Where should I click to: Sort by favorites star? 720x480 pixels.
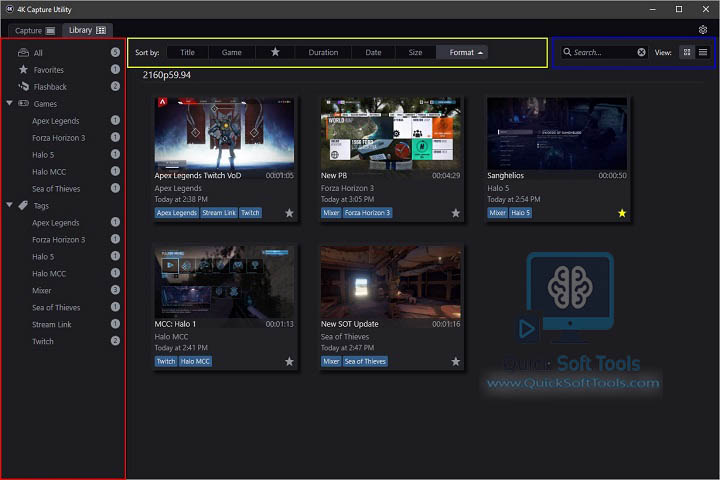tap(275, 52)
